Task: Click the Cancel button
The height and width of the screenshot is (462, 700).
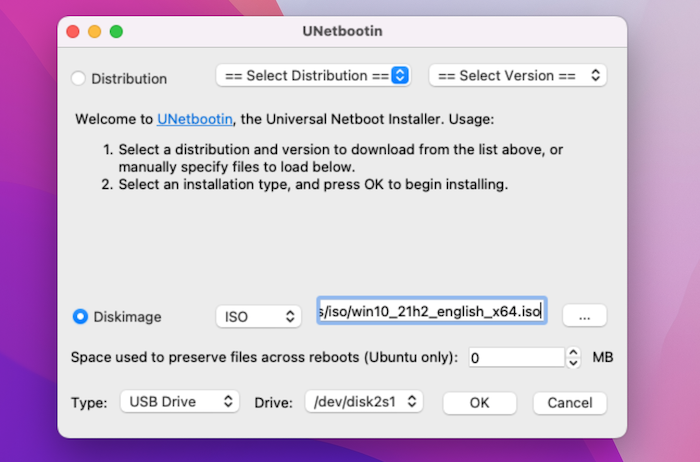Action: point(570,403)
